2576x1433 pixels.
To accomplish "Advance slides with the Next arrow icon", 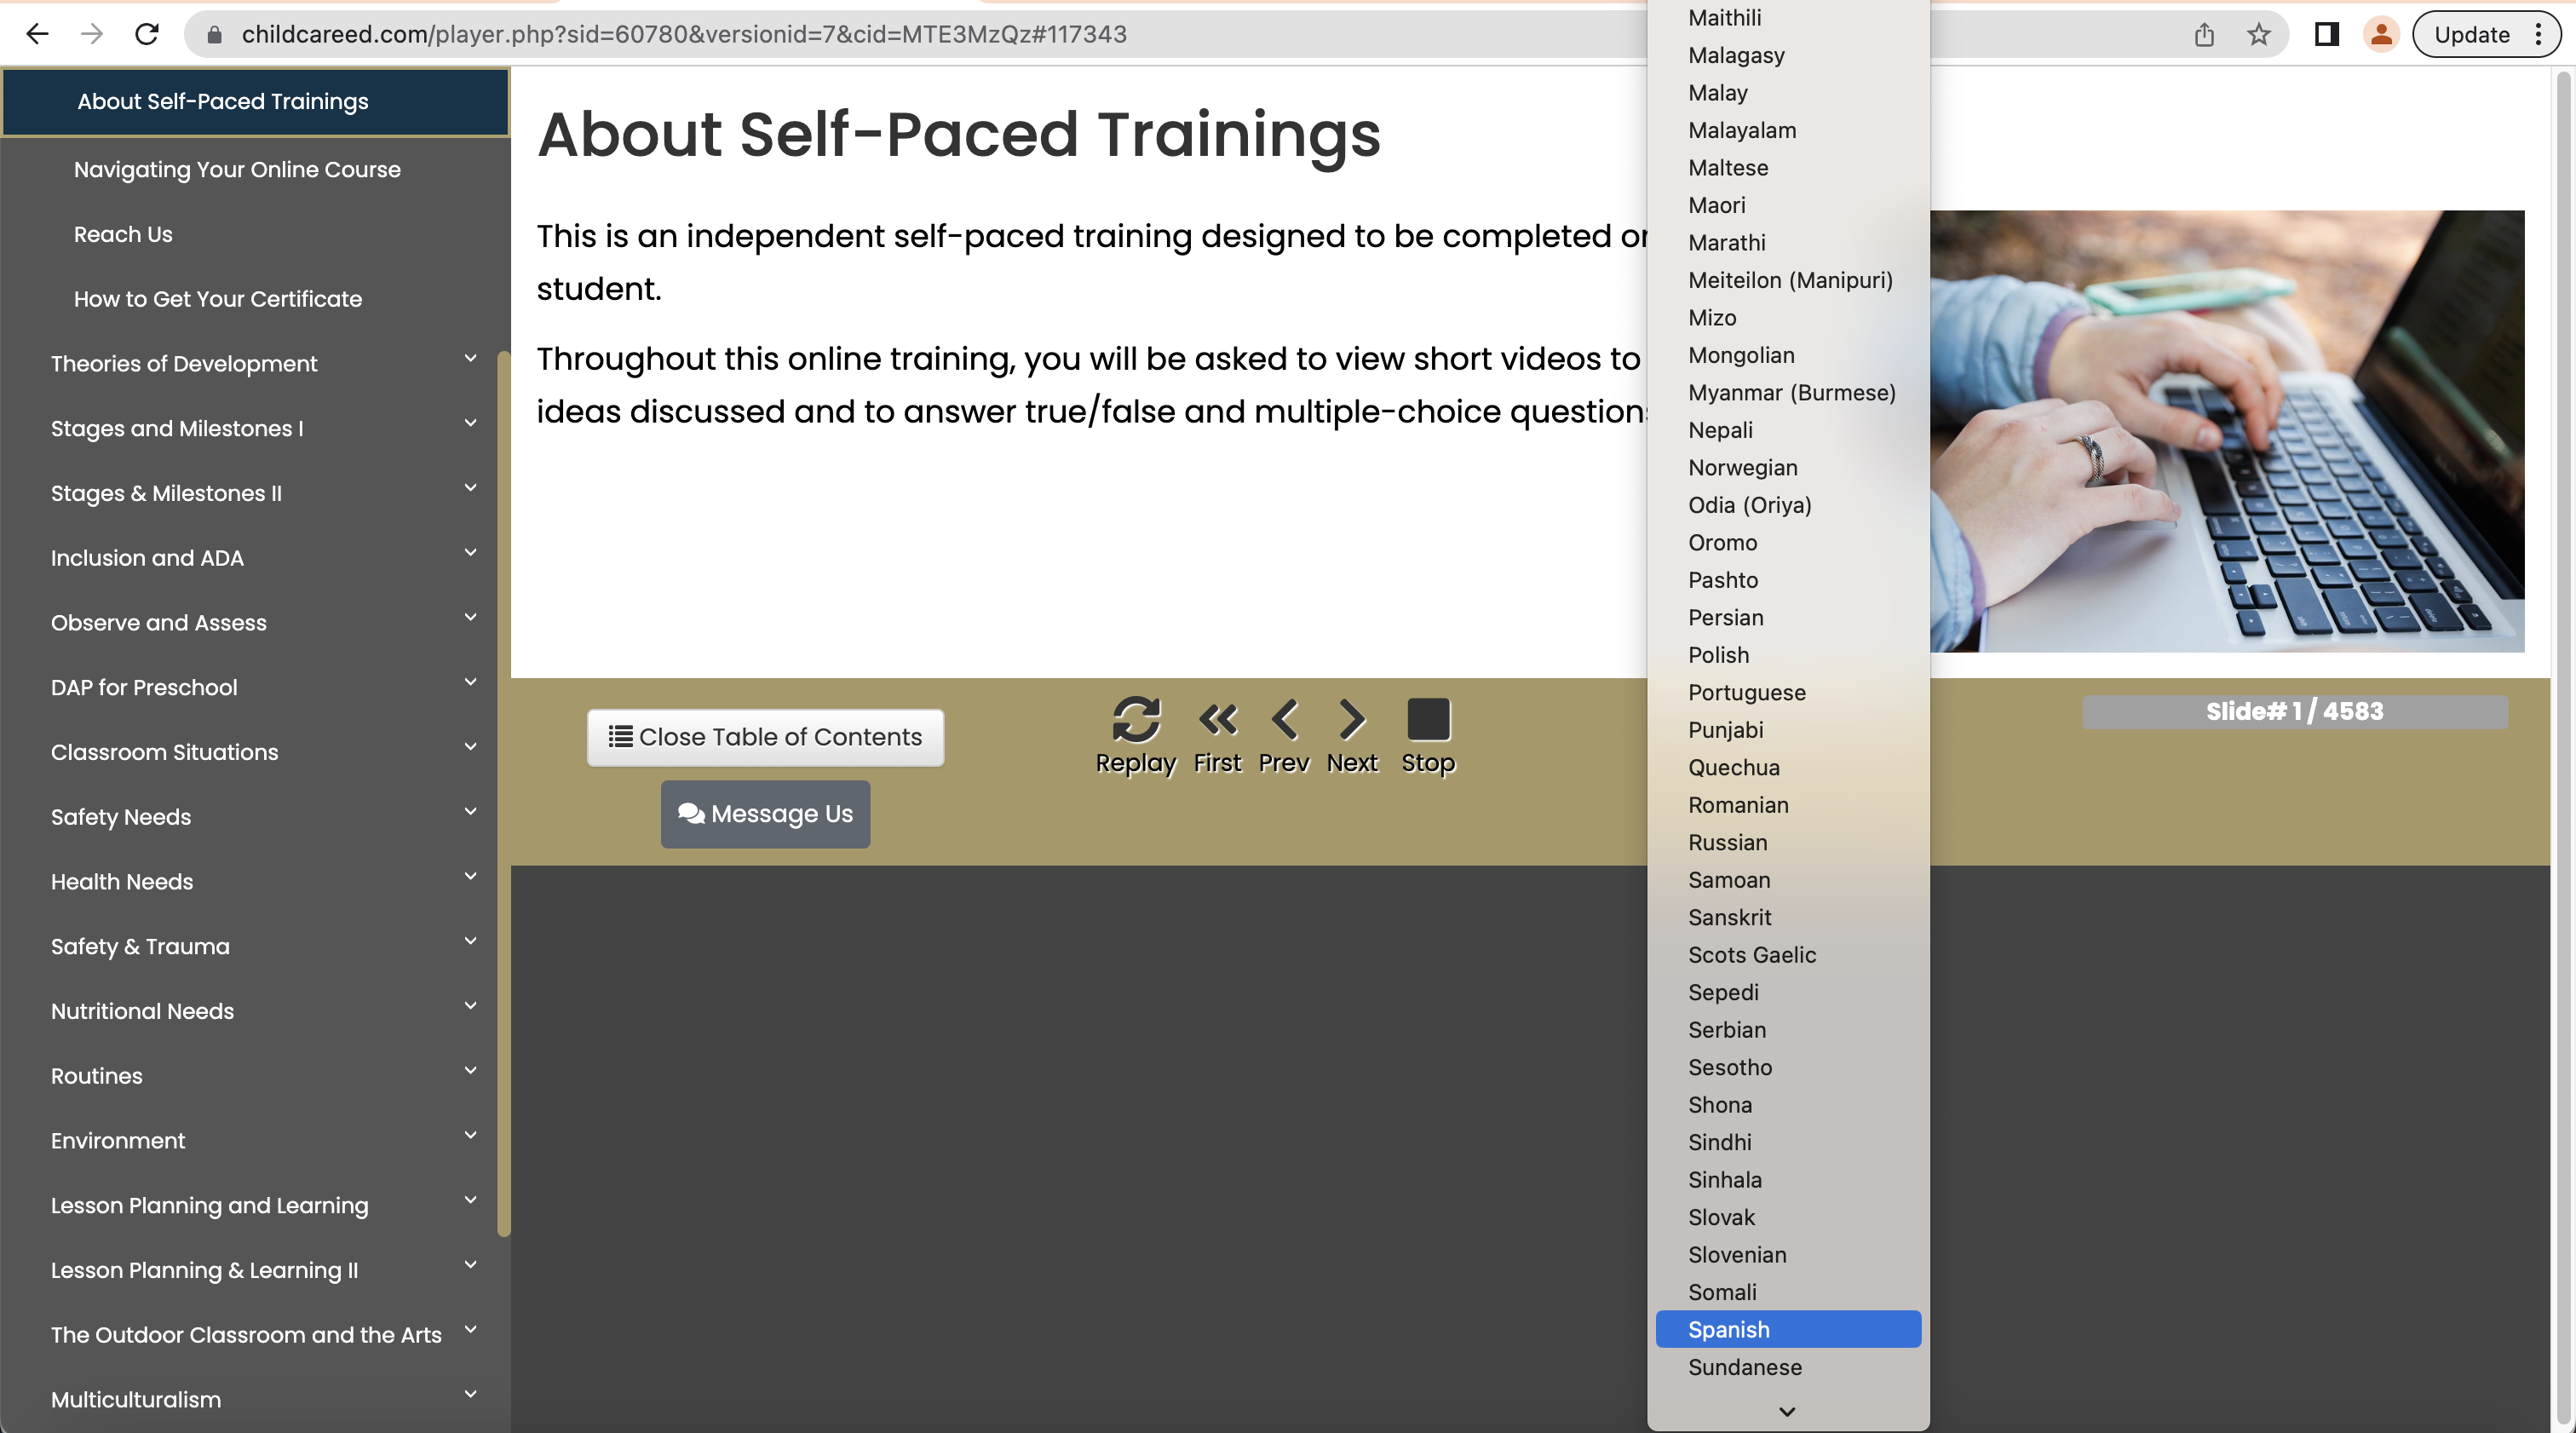I will click(x=1352, y=718).
